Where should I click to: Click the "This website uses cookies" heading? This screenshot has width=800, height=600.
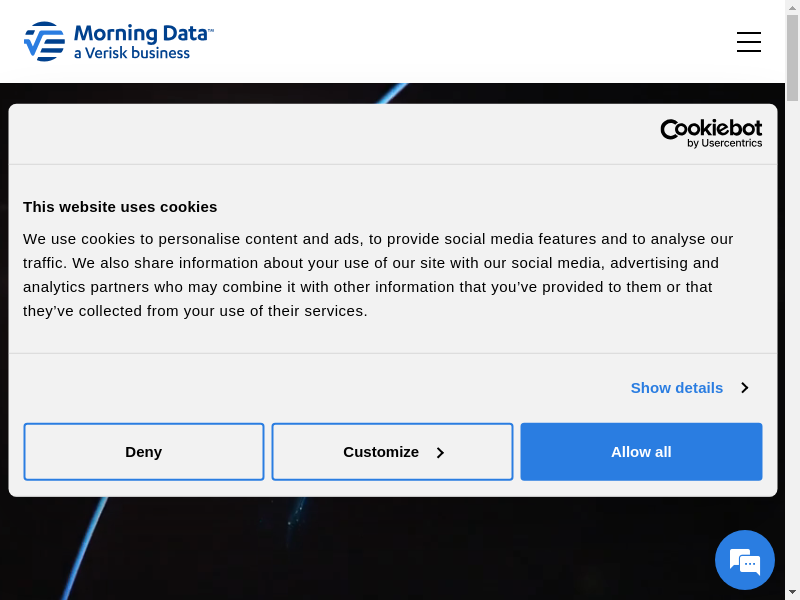tap(120, 207)
